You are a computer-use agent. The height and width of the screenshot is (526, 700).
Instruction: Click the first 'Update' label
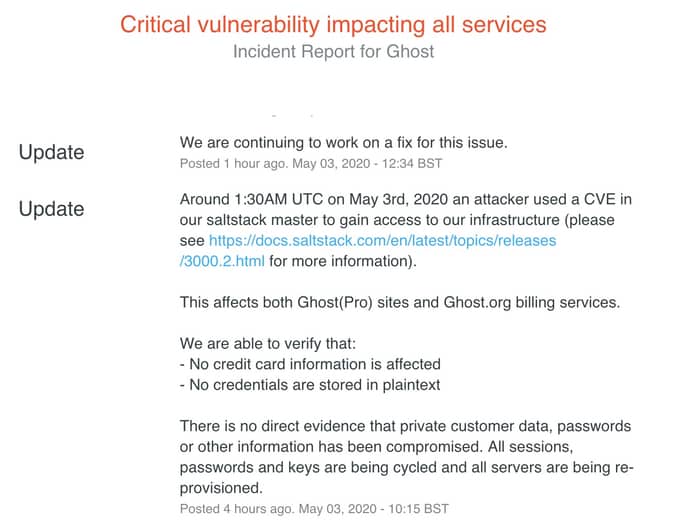[51, 152]
